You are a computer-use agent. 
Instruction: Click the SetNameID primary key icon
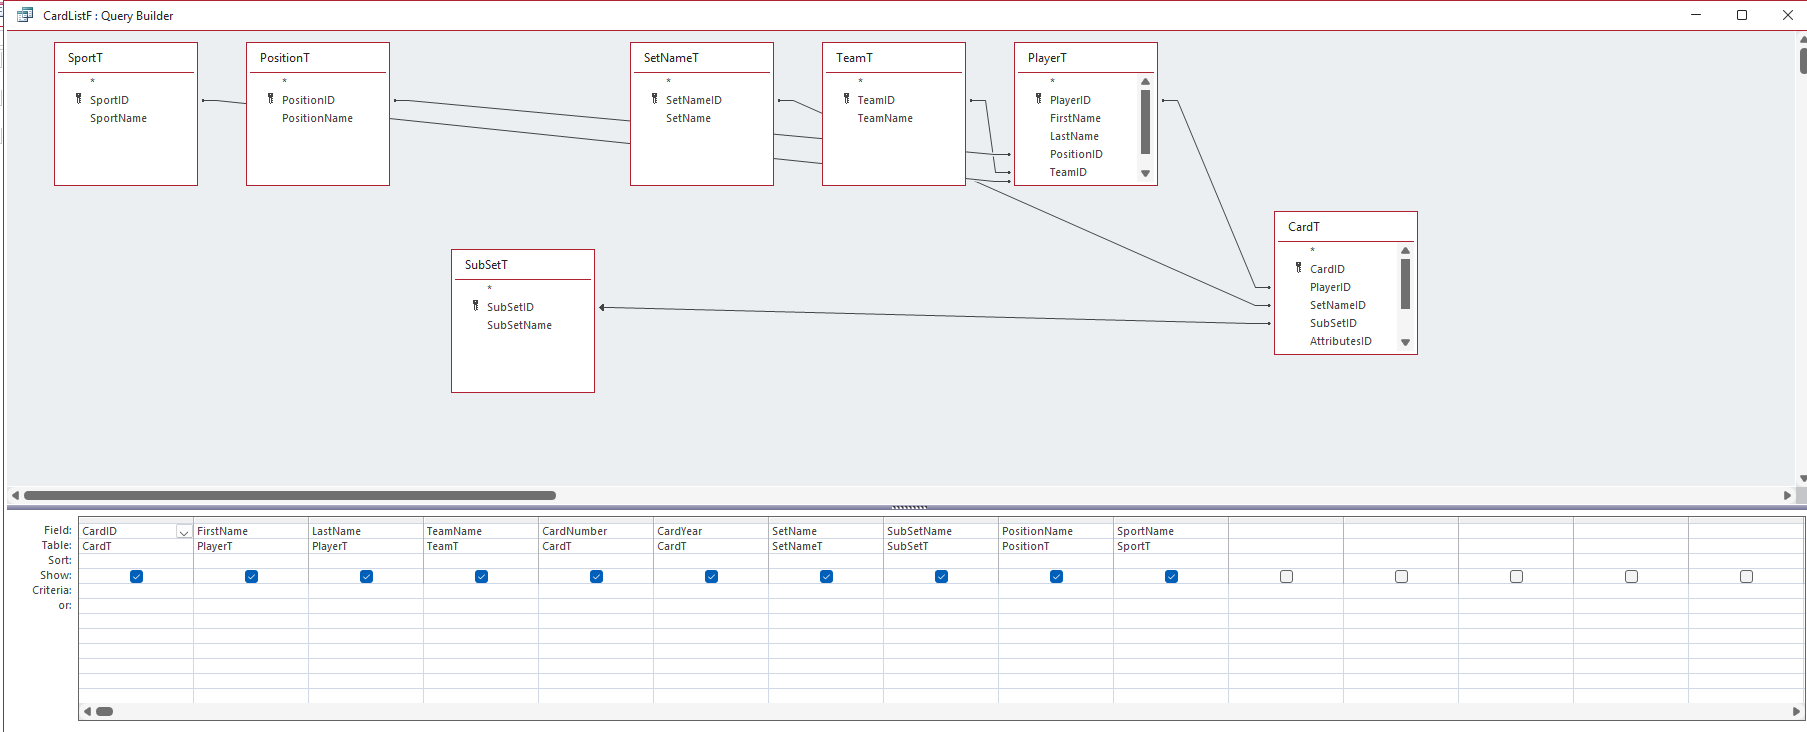pyautogui.click(x=655, y=99)
